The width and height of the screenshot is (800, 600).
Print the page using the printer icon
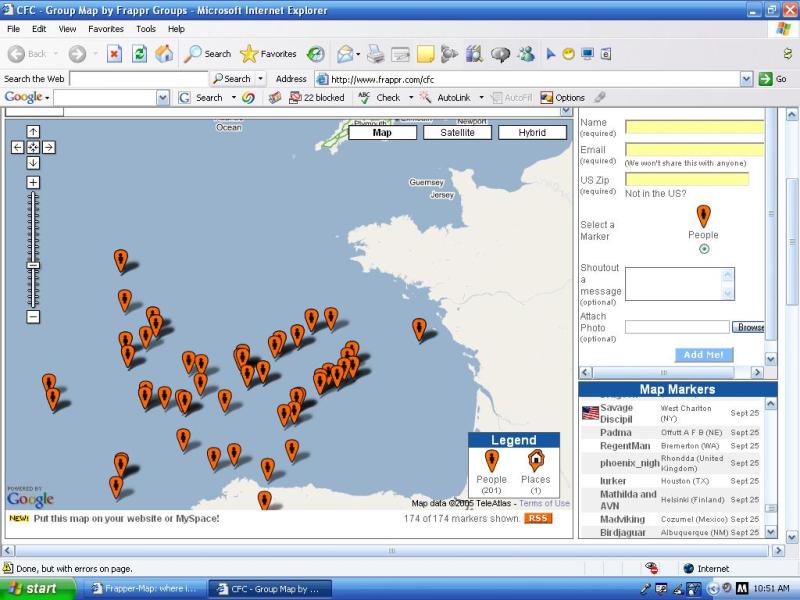tap(376, 54)
